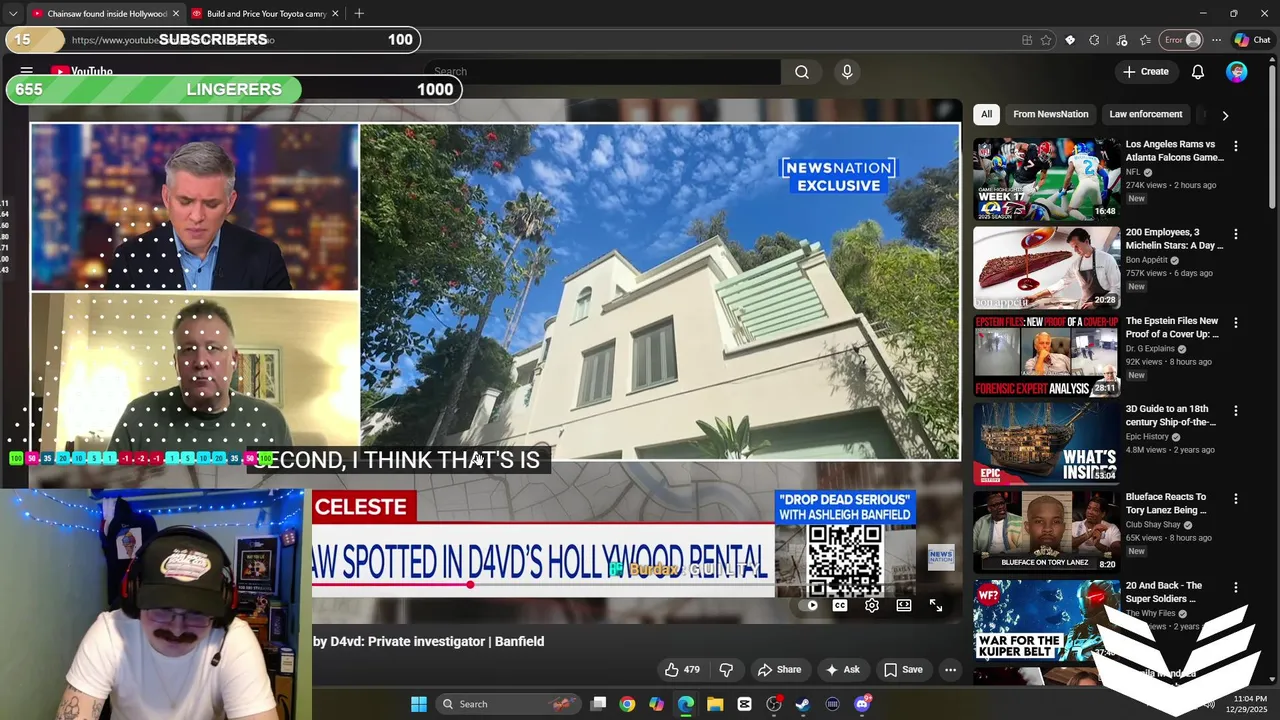Start voice search with microphone icon
The image size is (1280, 720).
847,72
